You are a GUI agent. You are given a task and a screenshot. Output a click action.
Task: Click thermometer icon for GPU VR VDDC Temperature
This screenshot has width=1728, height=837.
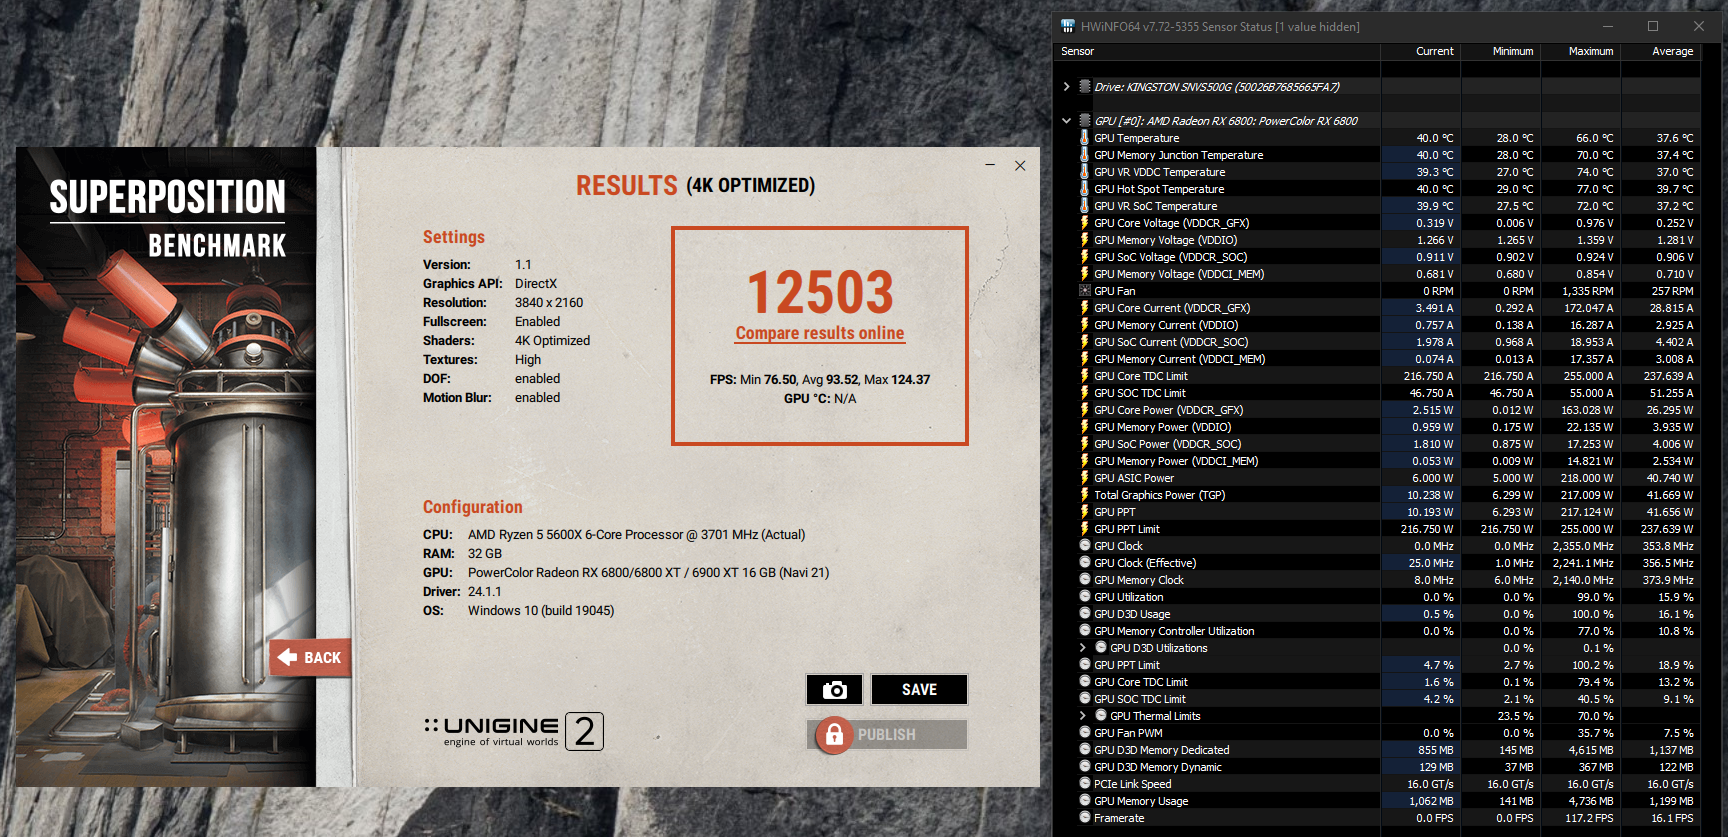1084,172
